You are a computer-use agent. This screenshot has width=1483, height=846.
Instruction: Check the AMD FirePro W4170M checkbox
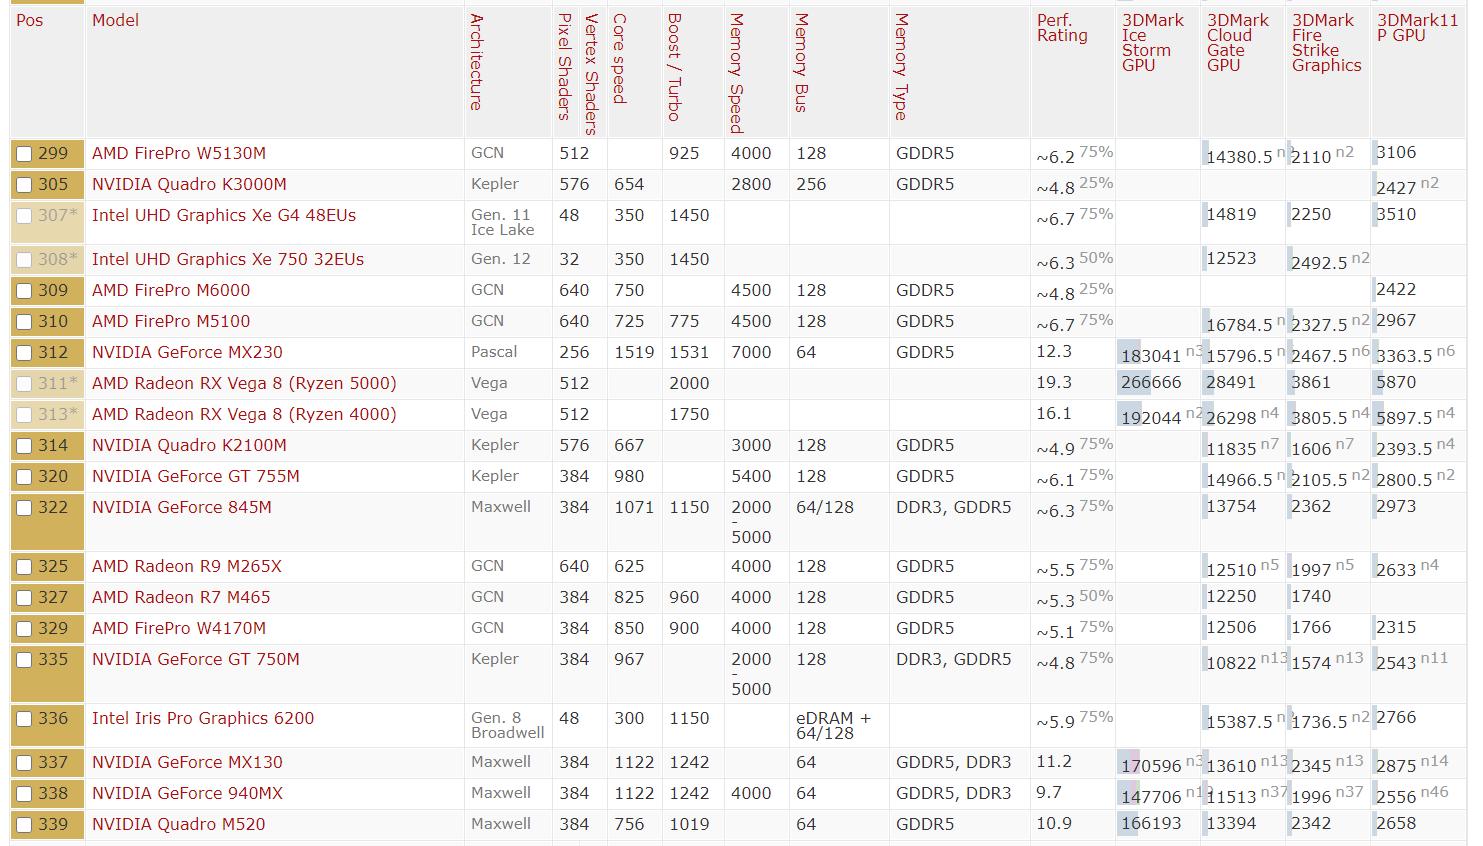pos(24,629)
